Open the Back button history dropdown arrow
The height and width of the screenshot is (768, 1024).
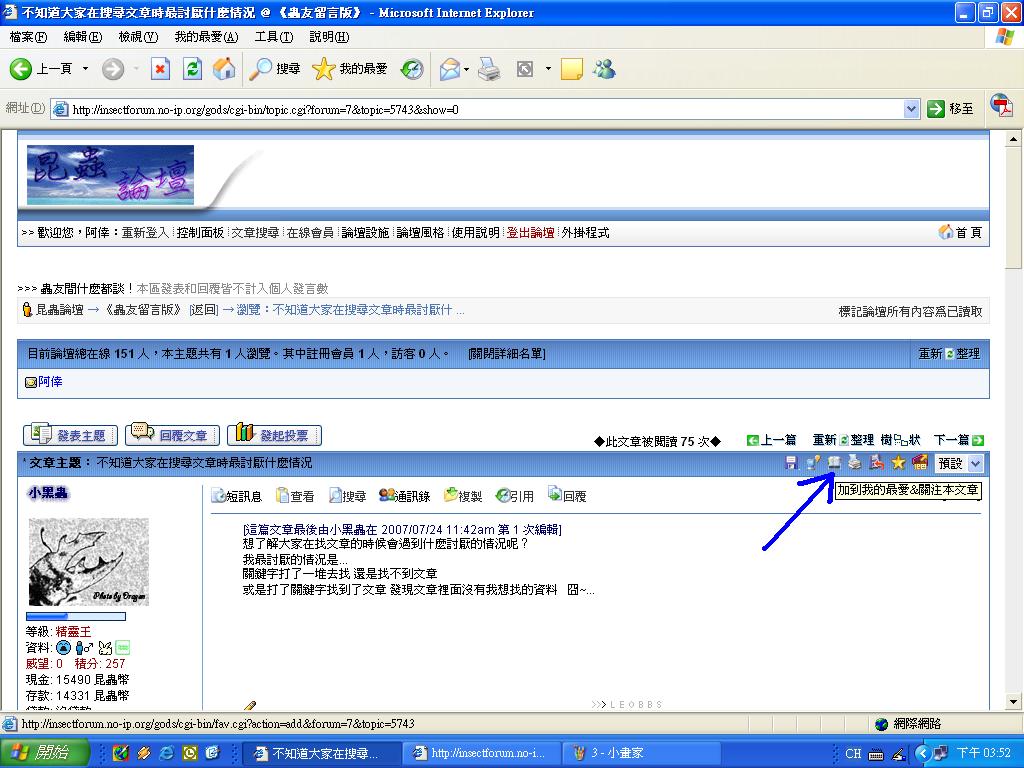pos(85,69)
